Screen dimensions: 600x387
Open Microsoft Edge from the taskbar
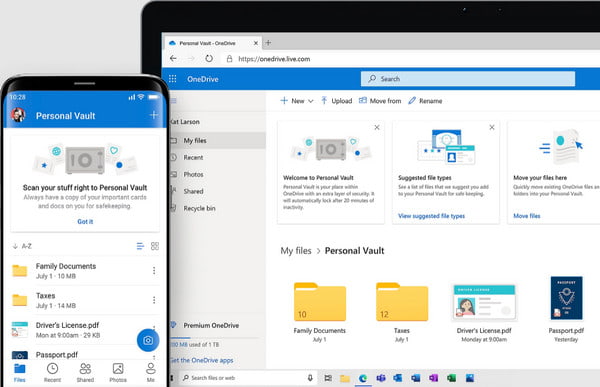[363, 378]
